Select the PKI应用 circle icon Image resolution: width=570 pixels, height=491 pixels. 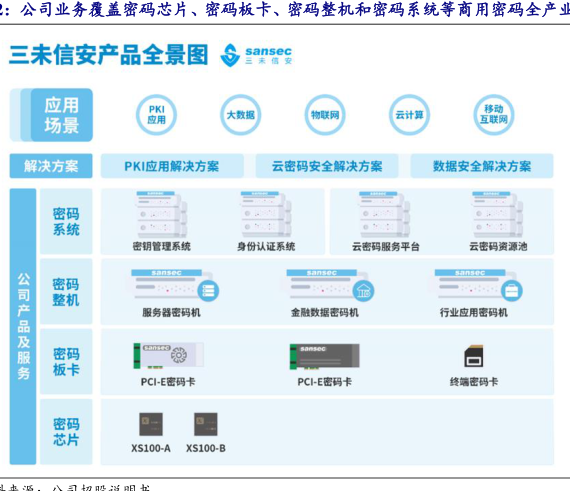156,115
